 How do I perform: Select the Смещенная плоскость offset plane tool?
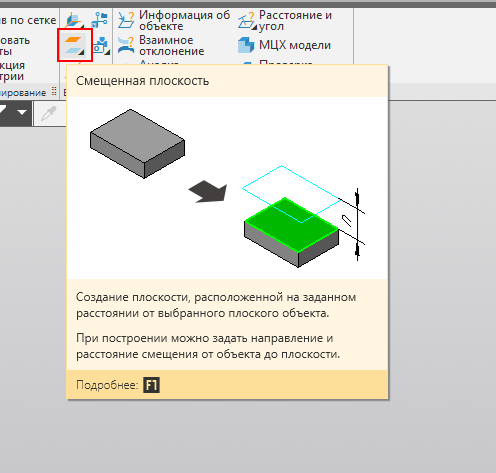[75, 45]
